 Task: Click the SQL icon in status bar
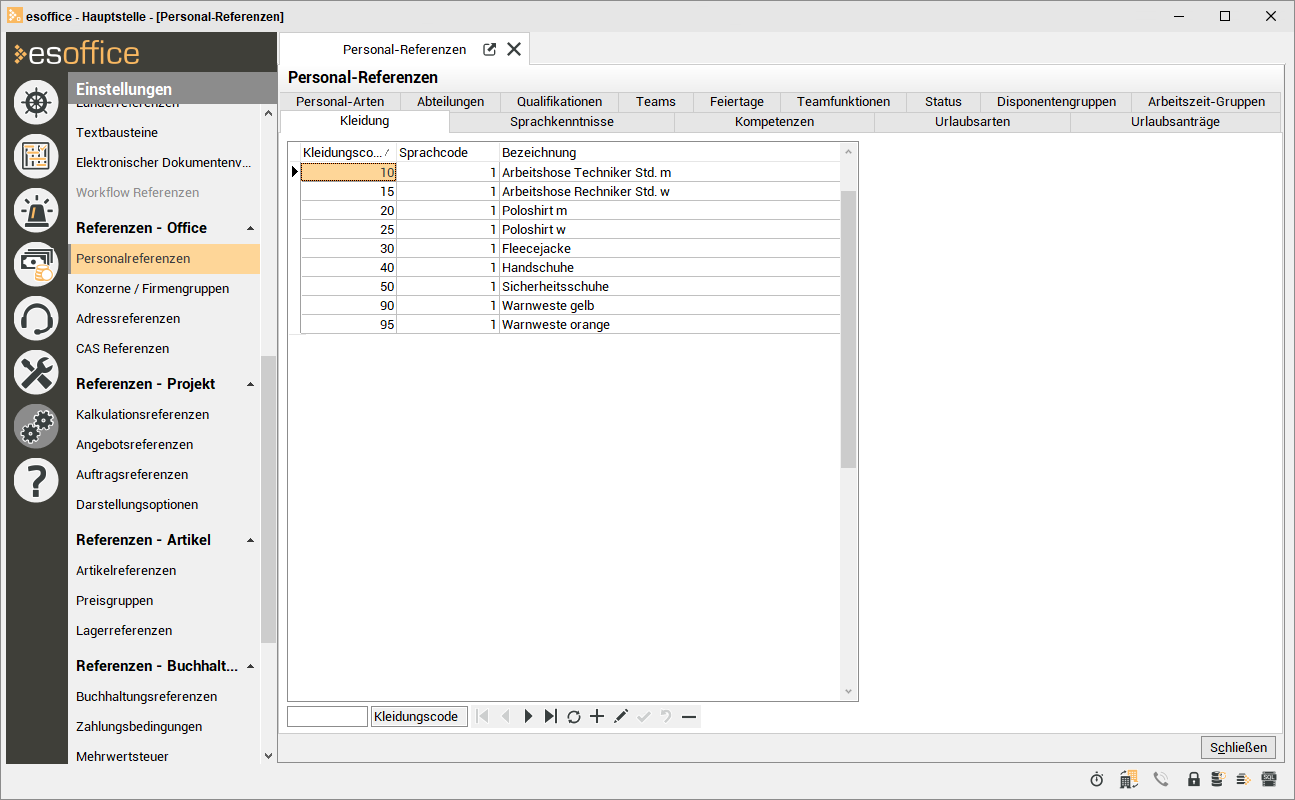[x=1269, y=779]
